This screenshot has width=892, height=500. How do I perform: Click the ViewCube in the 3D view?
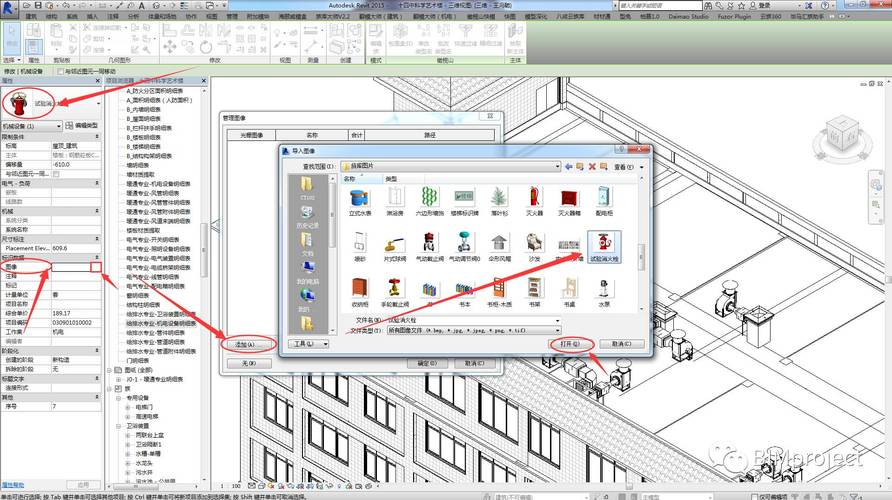pyautogui.click(x=843, y=135)
